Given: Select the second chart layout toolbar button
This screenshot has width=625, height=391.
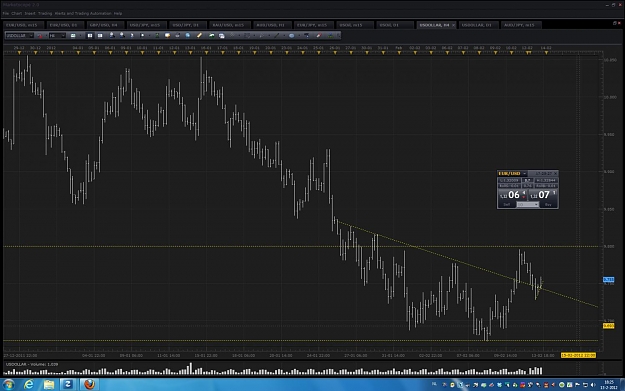Looking at the screenshot, I should pyautogui.click(x=100, y=35).
